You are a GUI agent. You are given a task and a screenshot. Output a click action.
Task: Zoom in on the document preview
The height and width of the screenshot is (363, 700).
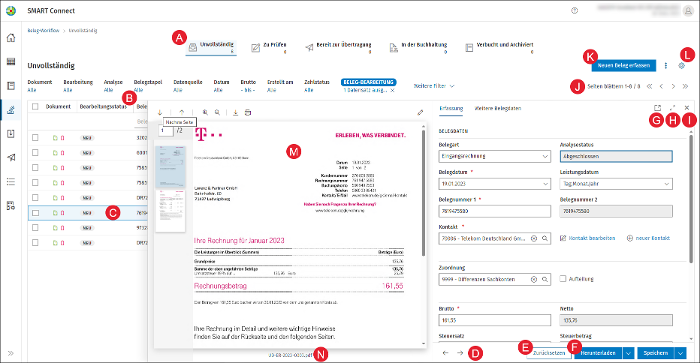pos(205,113)
